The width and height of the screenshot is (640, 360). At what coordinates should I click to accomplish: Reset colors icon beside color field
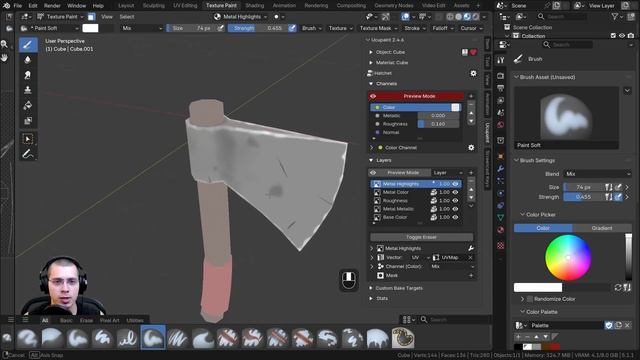618,288
